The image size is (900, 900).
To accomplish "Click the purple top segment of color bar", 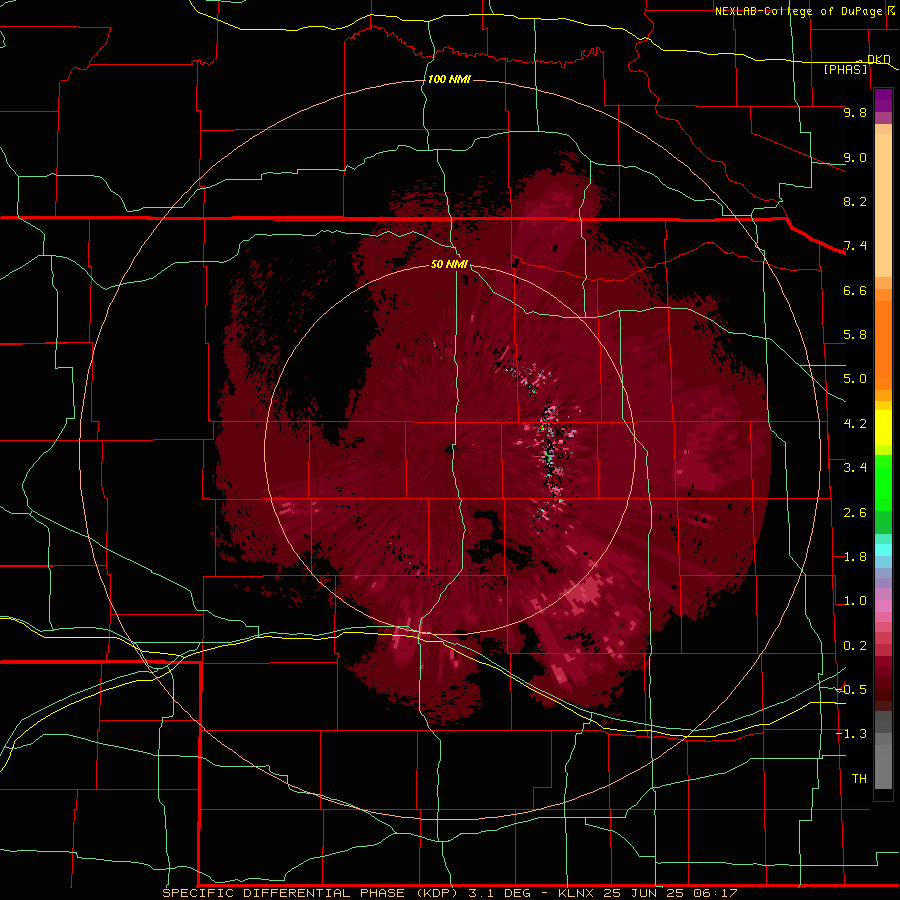I will (883, 100).
